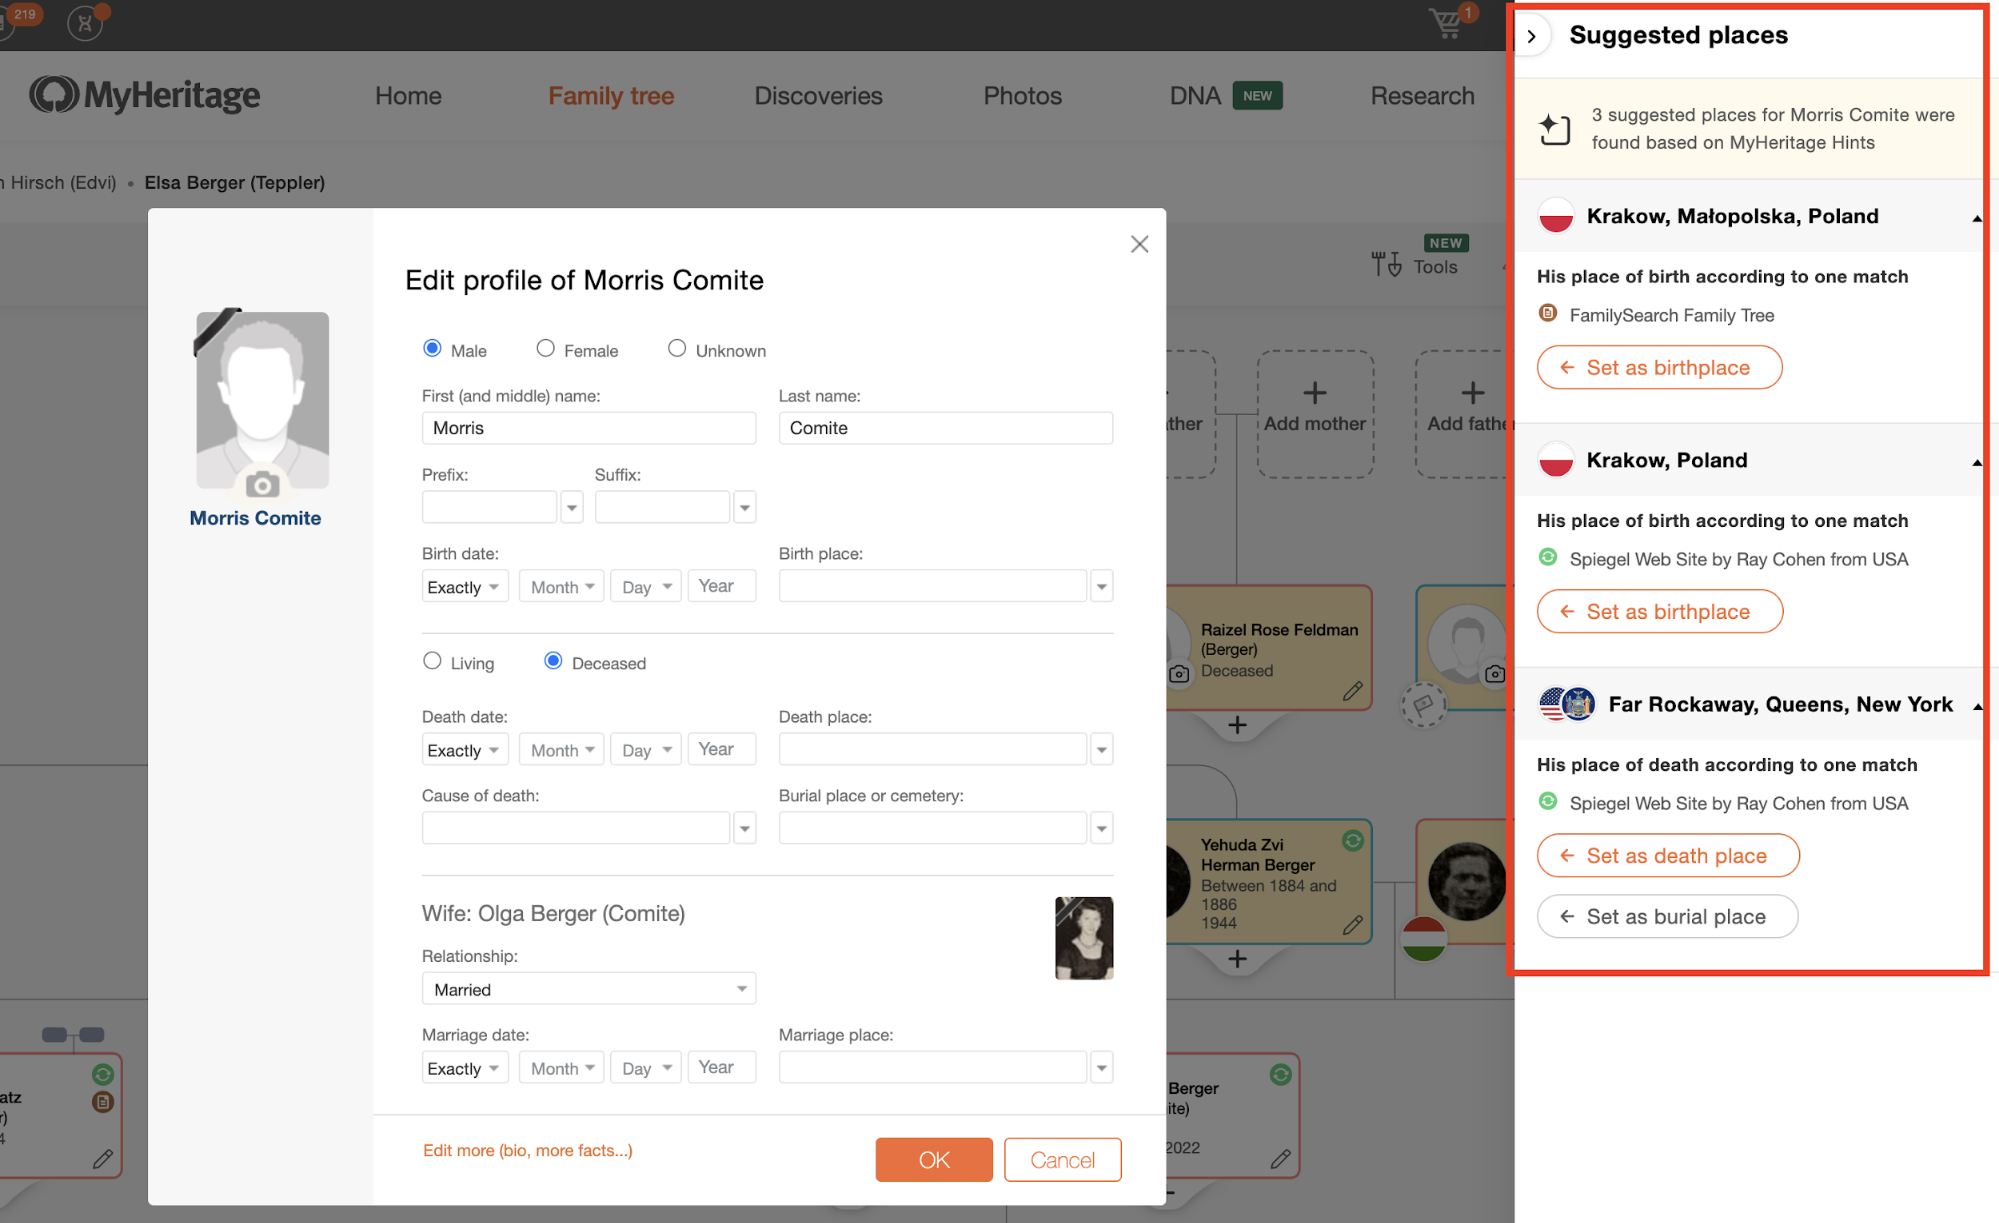Image resolution: width=1999 pixels, height=1223 pixels.
Task: Open the Relationship Married dropdown
Action: (x=588, y=989)
